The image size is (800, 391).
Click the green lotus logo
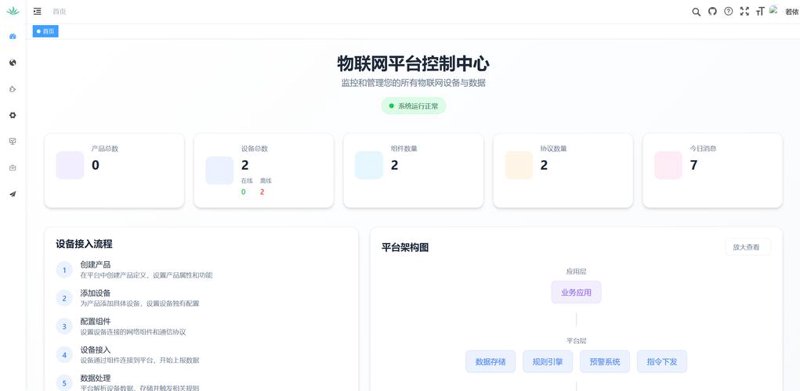(13, 11)
